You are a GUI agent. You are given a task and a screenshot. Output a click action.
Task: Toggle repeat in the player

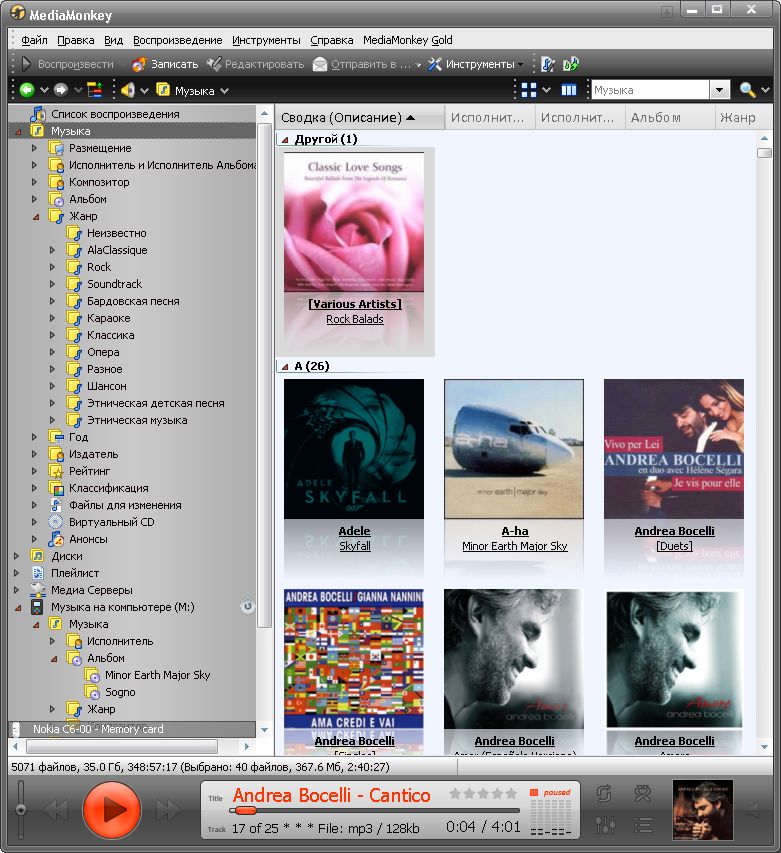[x=604, y=794]
